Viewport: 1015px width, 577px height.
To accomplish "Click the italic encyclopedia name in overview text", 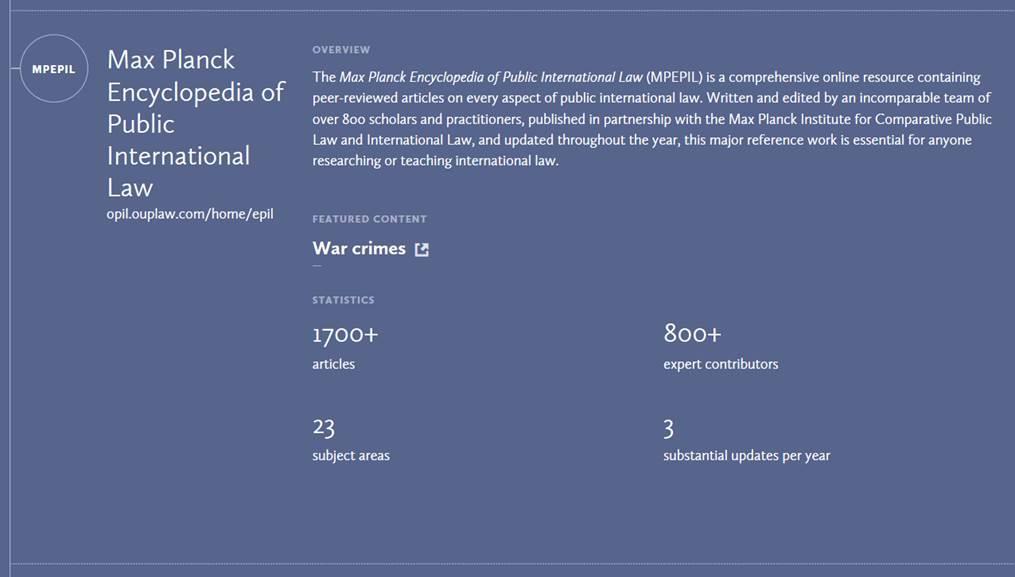I will point(491,77).
